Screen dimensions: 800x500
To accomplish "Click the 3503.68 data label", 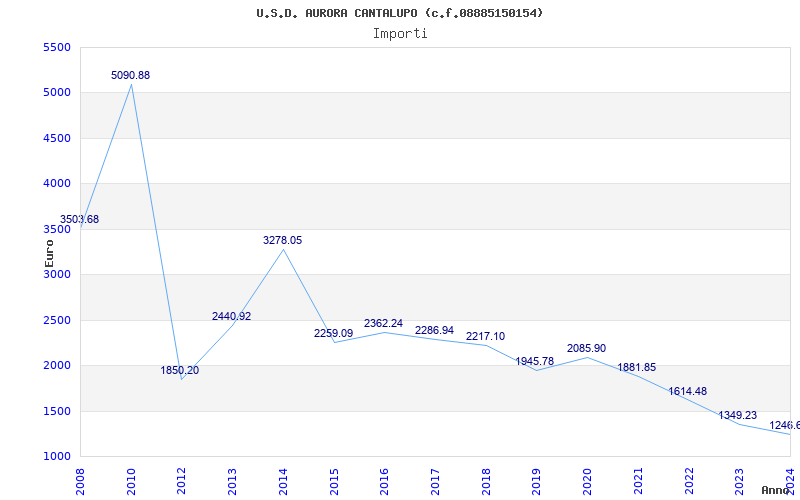I will (x=80, y=219).
